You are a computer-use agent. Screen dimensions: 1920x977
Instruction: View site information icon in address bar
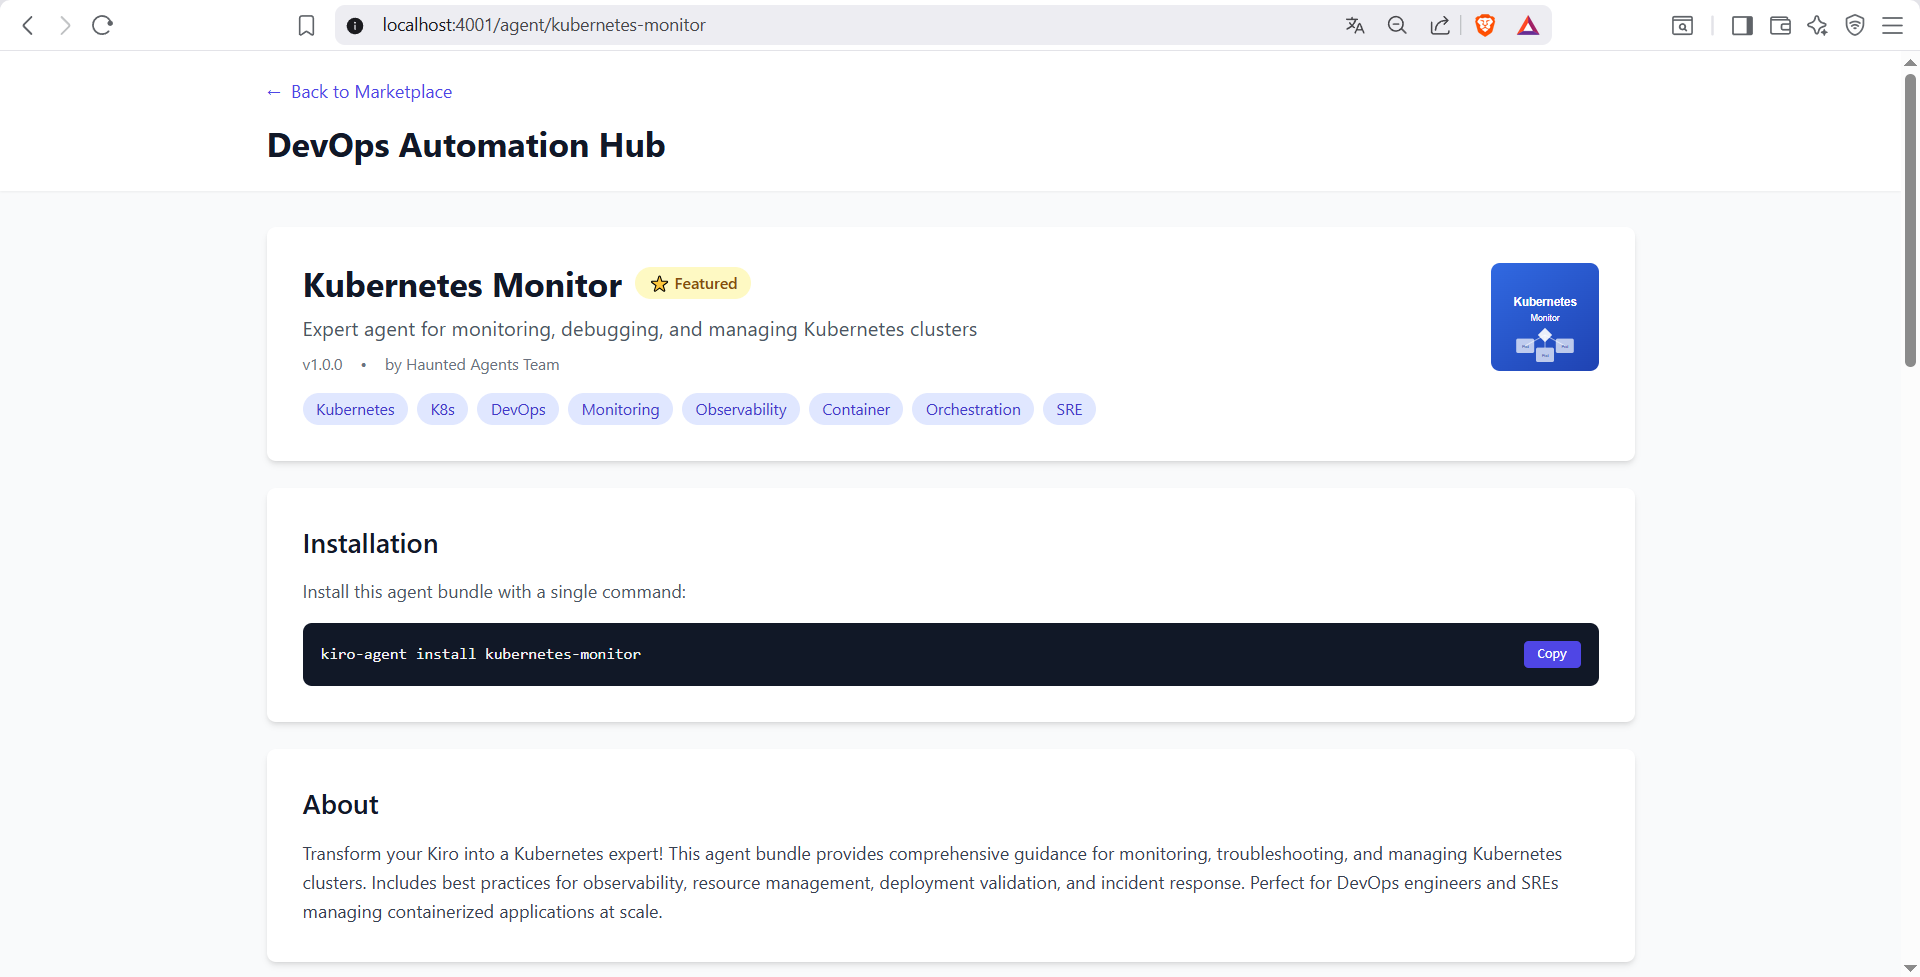(355, 25)
